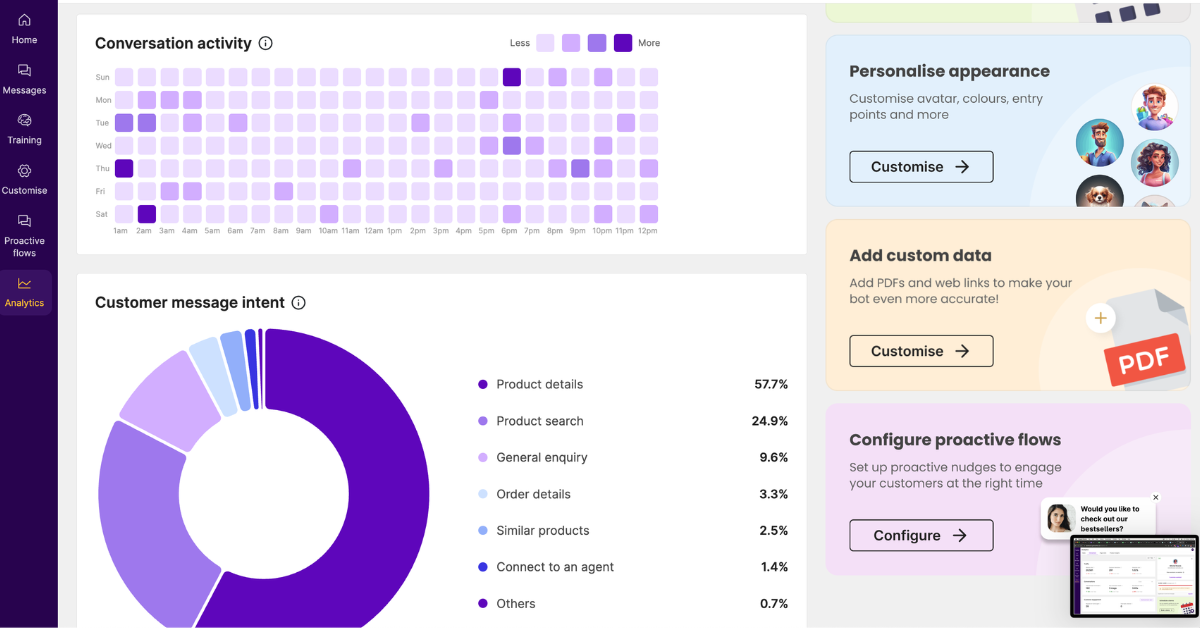
Task: Click Configure under Configure proactive flows
Action: pyautogui.click(x=921, y=535)
